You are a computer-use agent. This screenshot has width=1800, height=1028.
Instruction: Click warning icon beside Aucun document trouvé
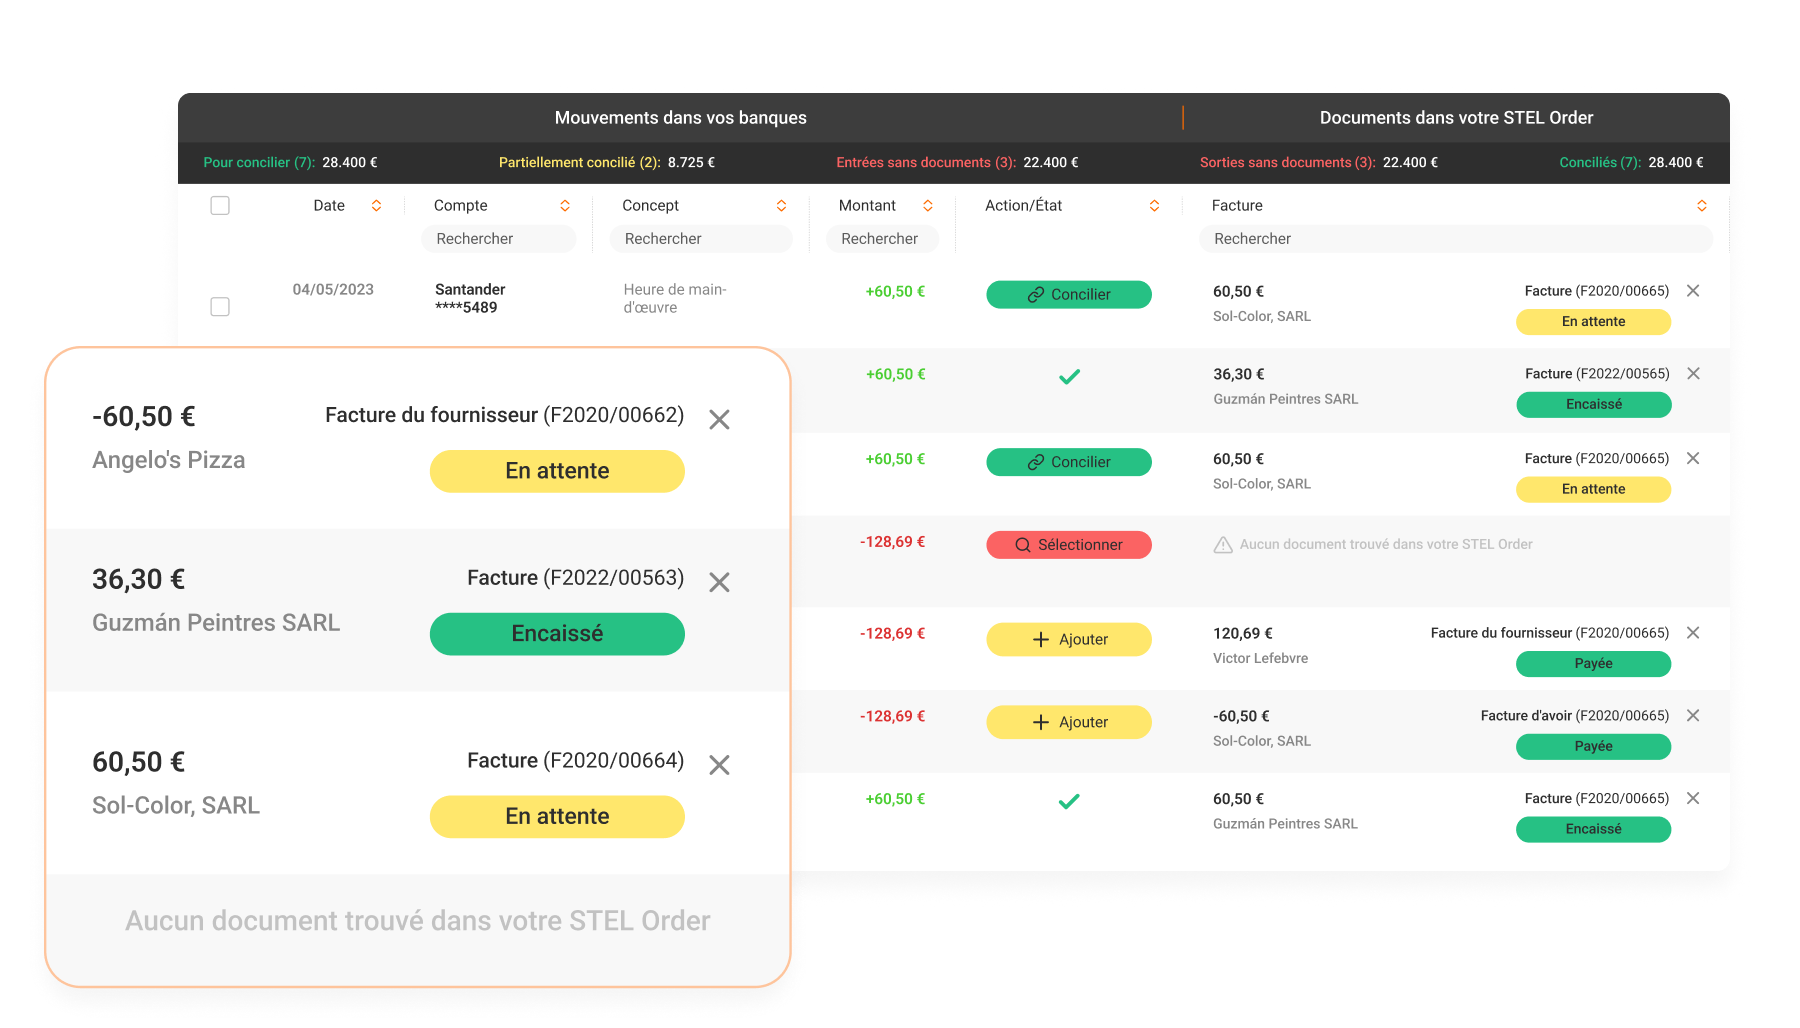click(1223, 545)
